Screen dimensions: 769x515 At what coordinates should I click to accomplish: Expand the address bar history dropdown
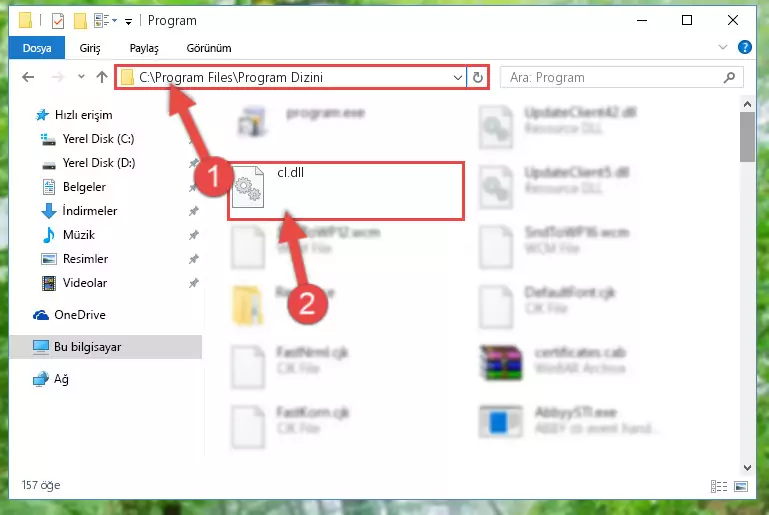pyautogui.click(x=458, y=77)
